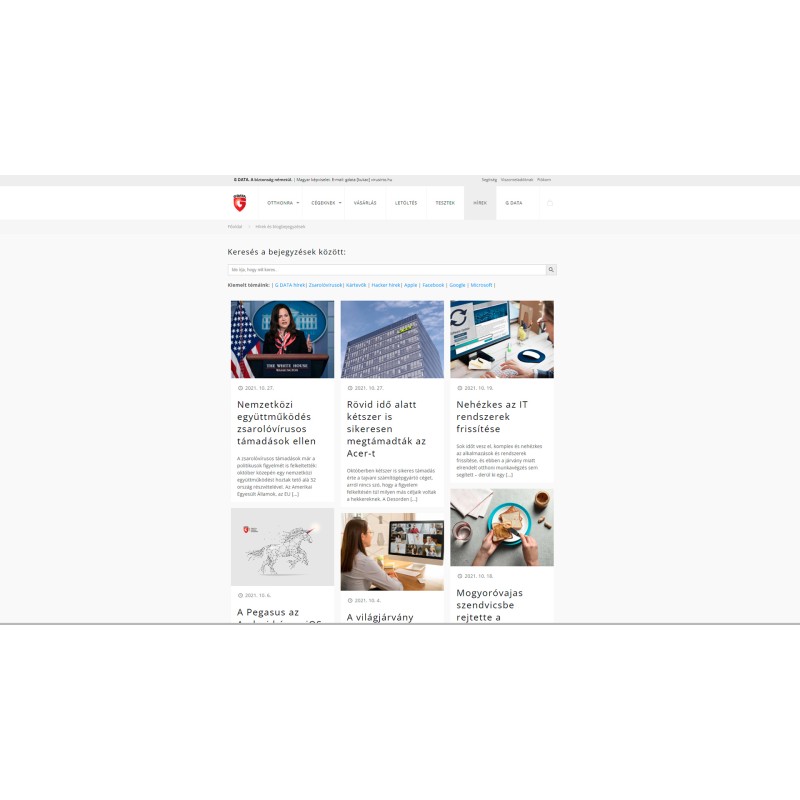Select the Hacker hírek topic link
The height and width of the screenshot is (800, 800).
386,285
